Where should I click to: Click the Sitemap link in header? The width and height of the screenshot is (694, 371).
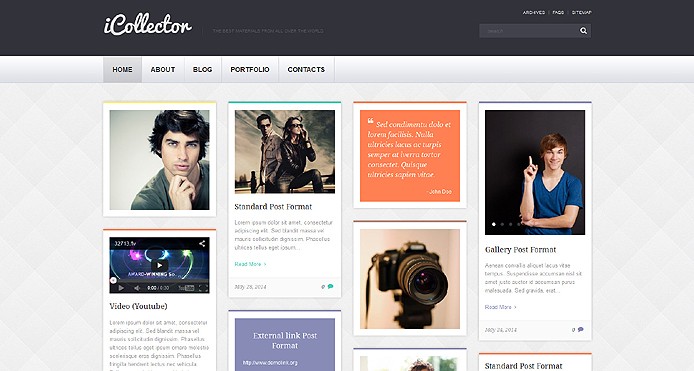(581, 12)
